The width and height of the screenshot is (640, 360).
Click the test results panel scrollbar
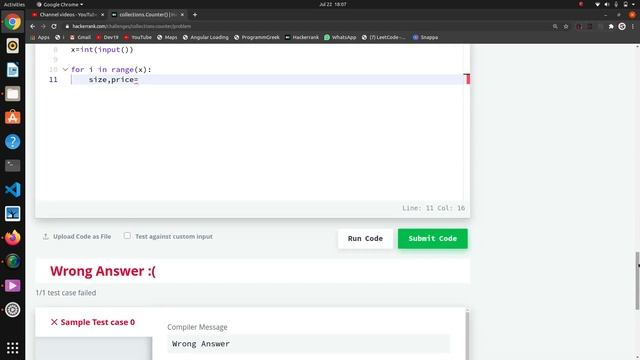click(467, 335)
